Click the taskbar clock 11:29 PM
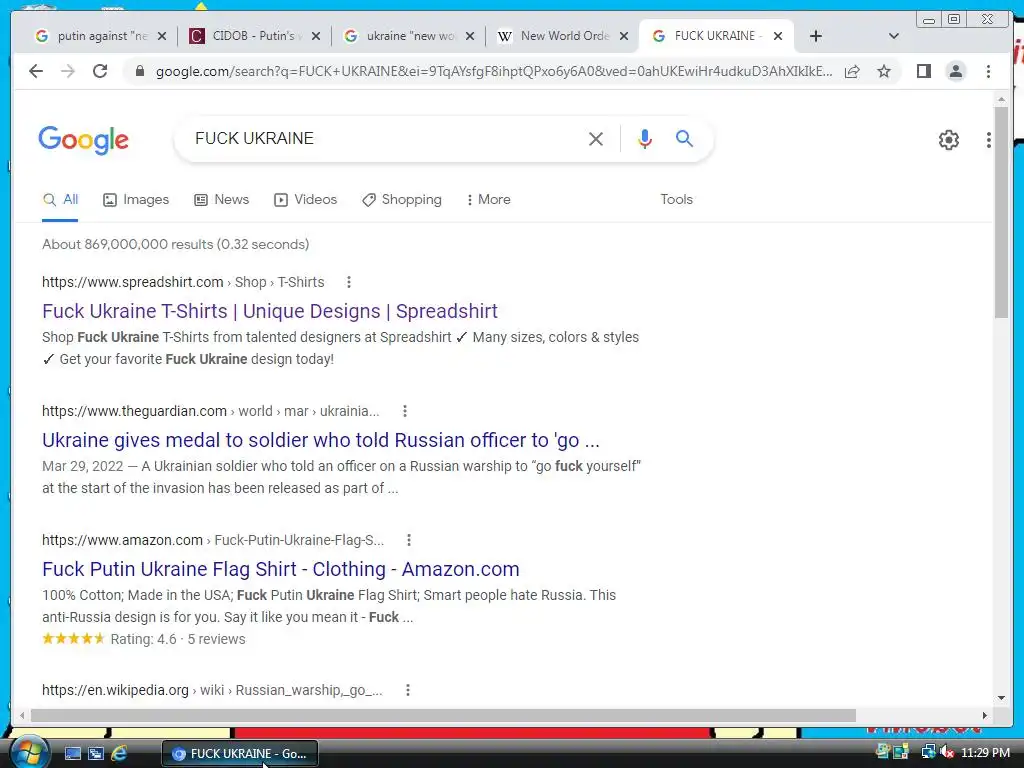The width and height of the screenshot is (1024, 768). [985, 752]
